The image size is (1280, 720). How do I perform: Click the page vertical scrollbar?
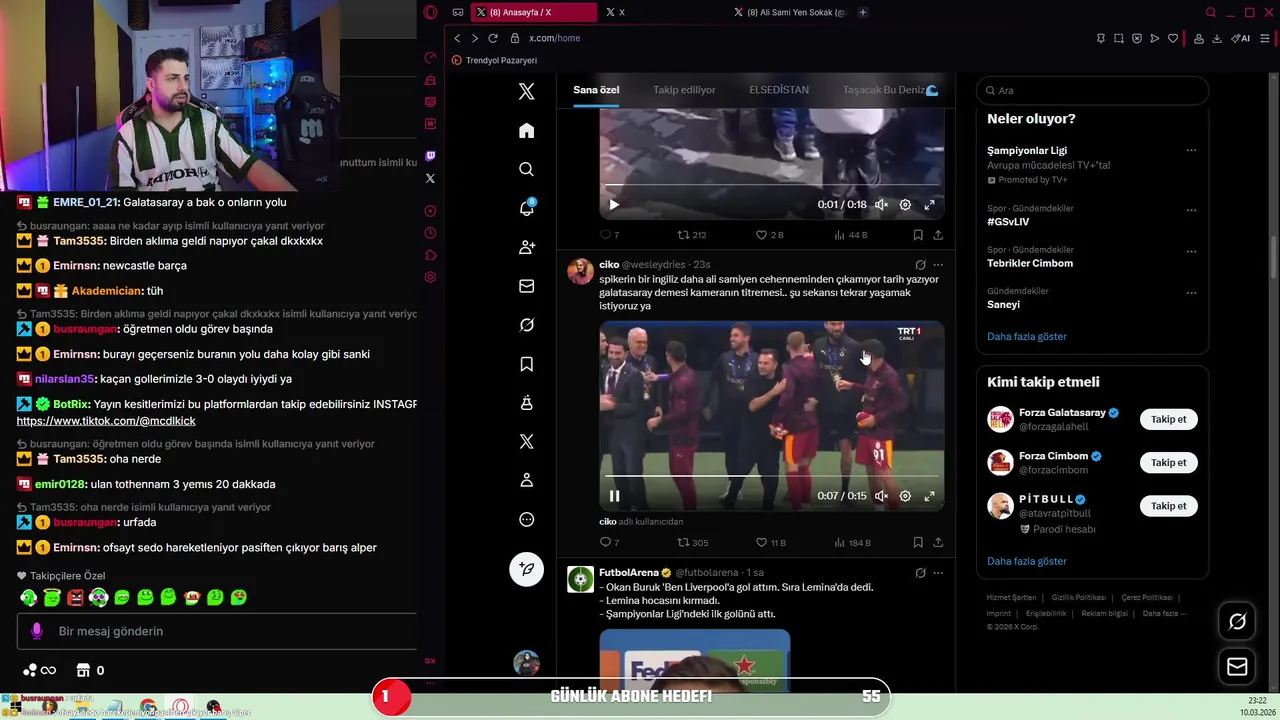pyautogui.click(x=1273, y=260)
